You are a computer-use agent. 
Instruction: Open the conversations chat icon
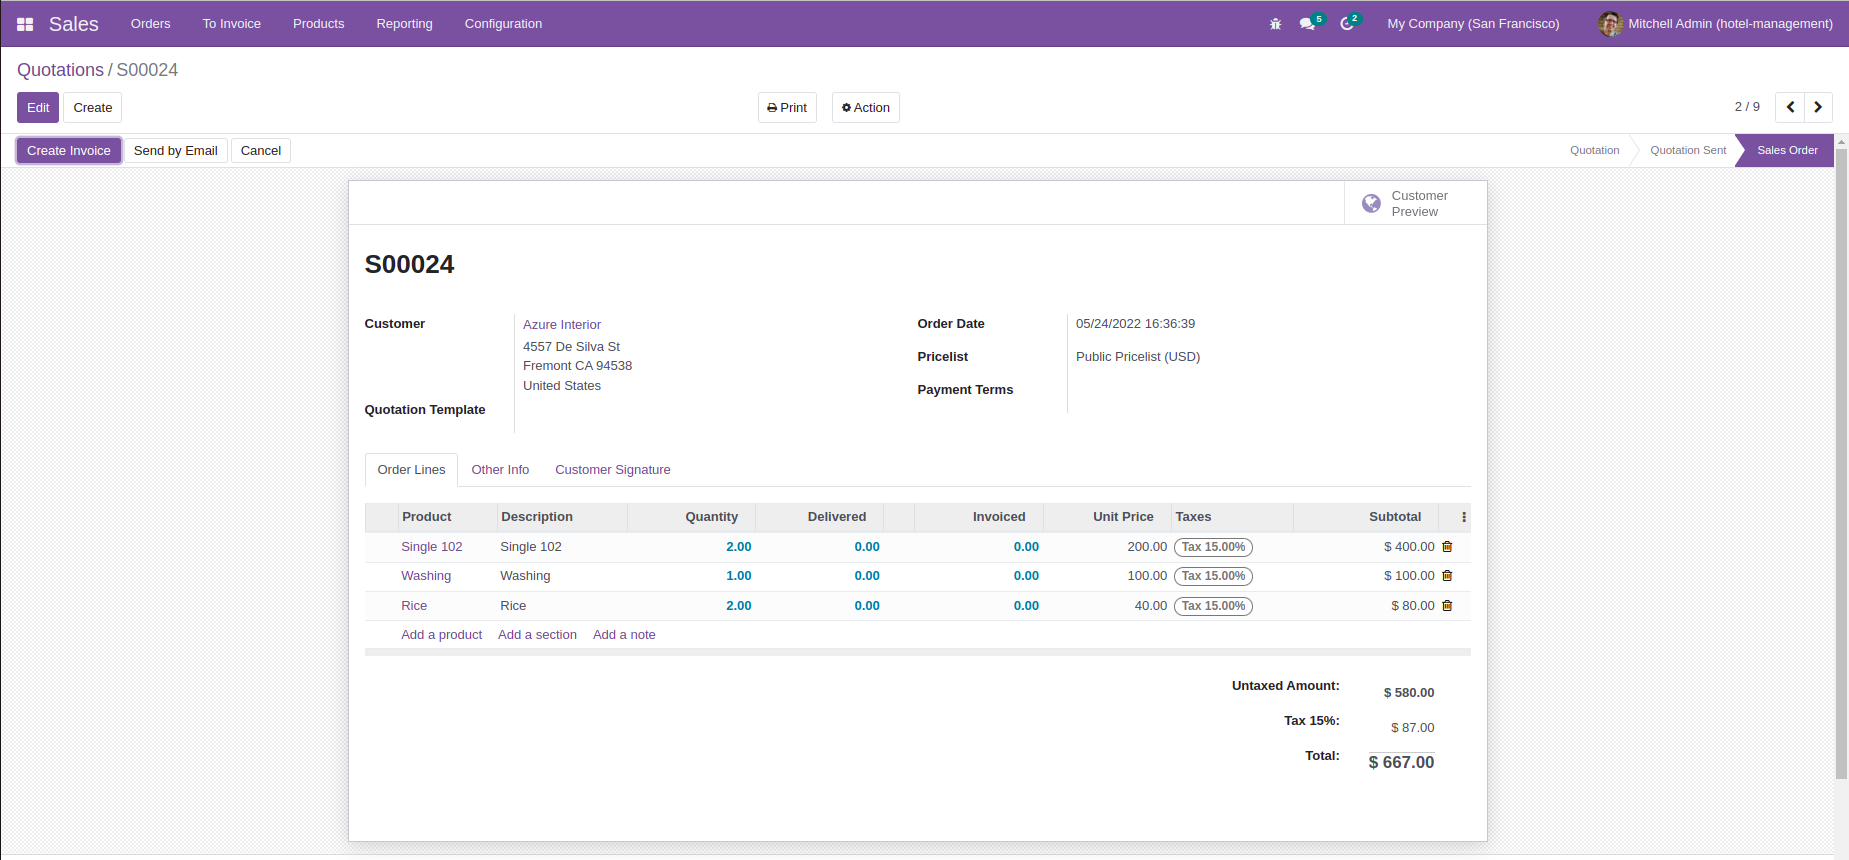tap(1307, 24)
